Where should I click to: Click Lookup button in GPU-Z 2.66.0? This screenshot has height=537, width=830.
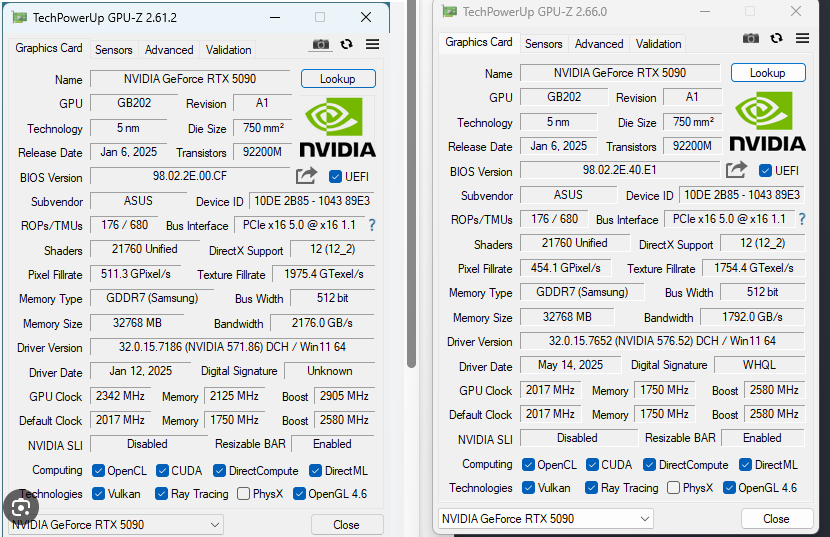(x=768, y=73)
